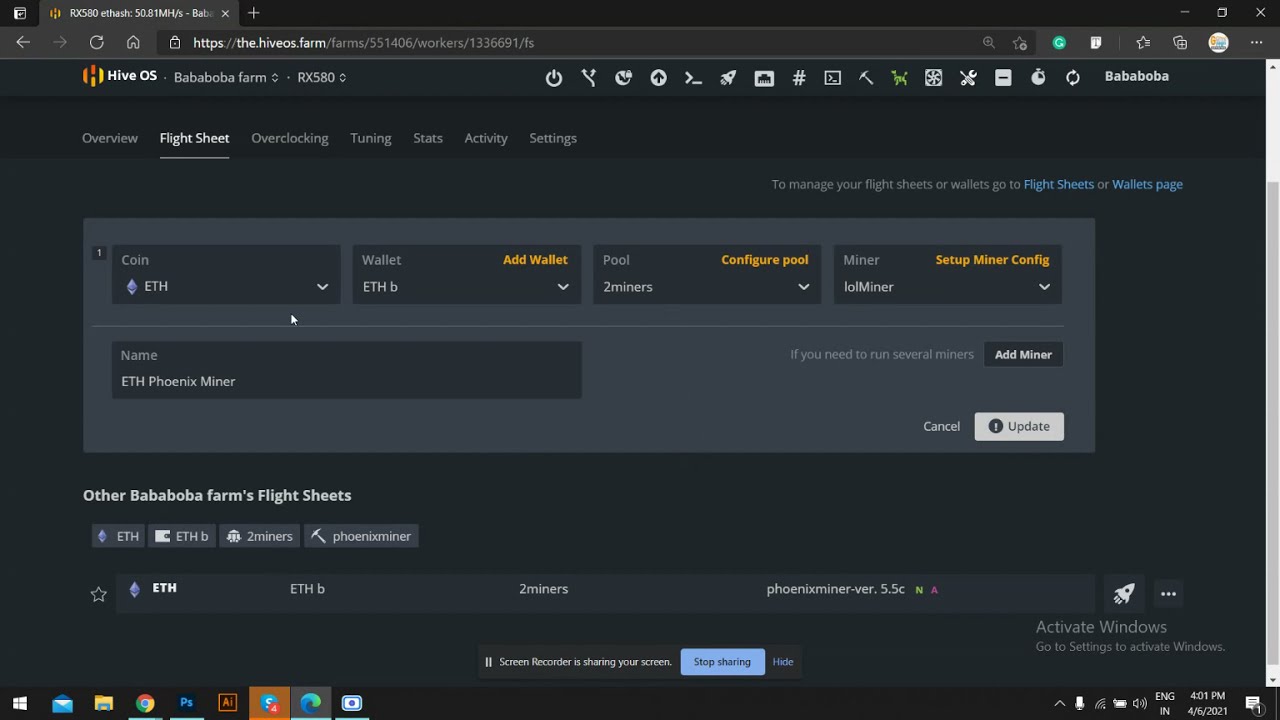Viewport: 1280px width, 720px height.
Task: Click Stop sharing in screen recorder bar
Action: (x=722, y=662)
